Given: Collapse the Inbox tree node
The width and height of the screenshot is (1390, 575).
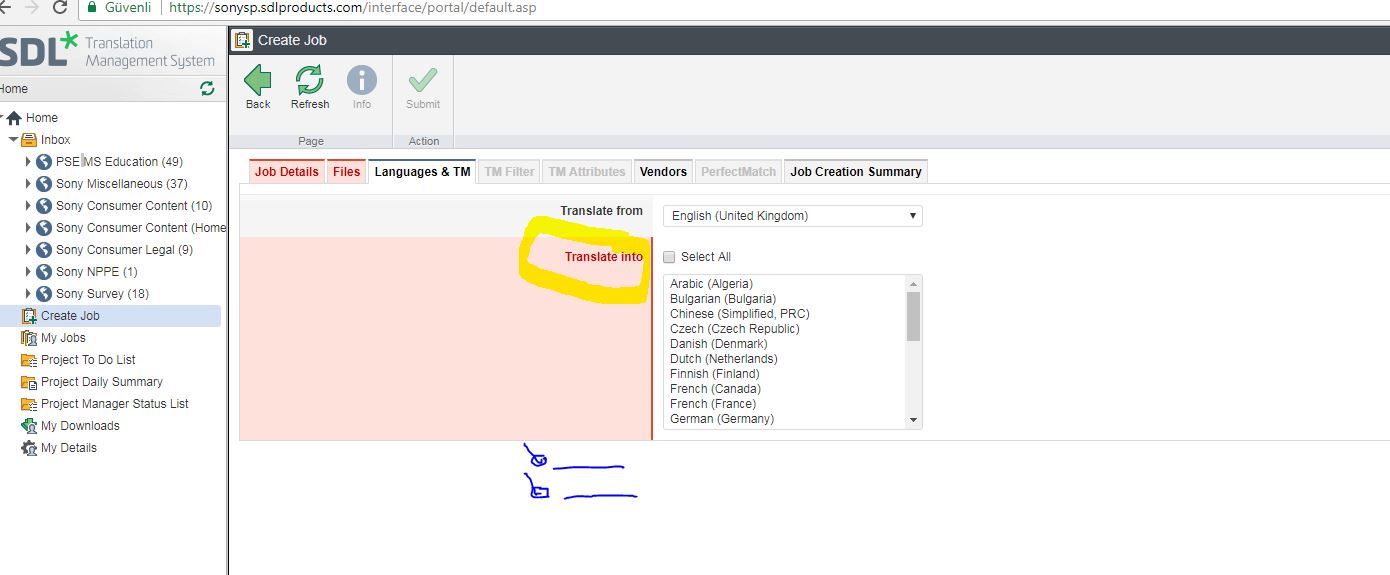Looking at the screenshot, I should click(x=13, y=140).
